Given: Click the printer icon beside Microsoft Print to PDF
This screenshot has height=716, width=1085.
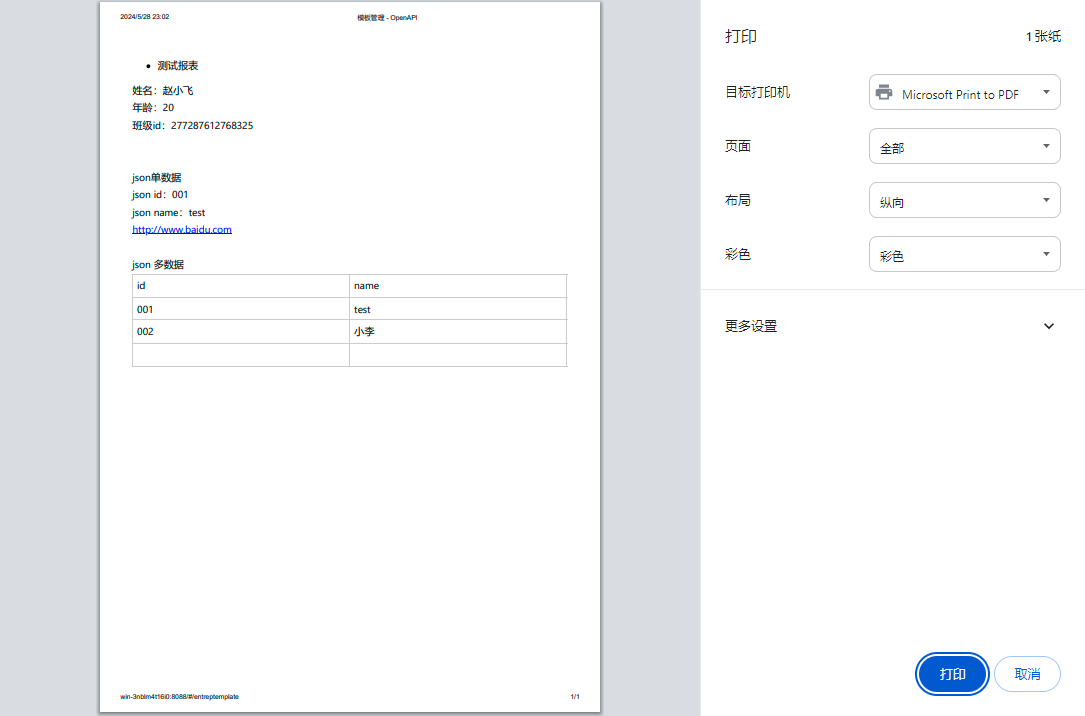Looking at the screenshot, I should coord(884,93).
